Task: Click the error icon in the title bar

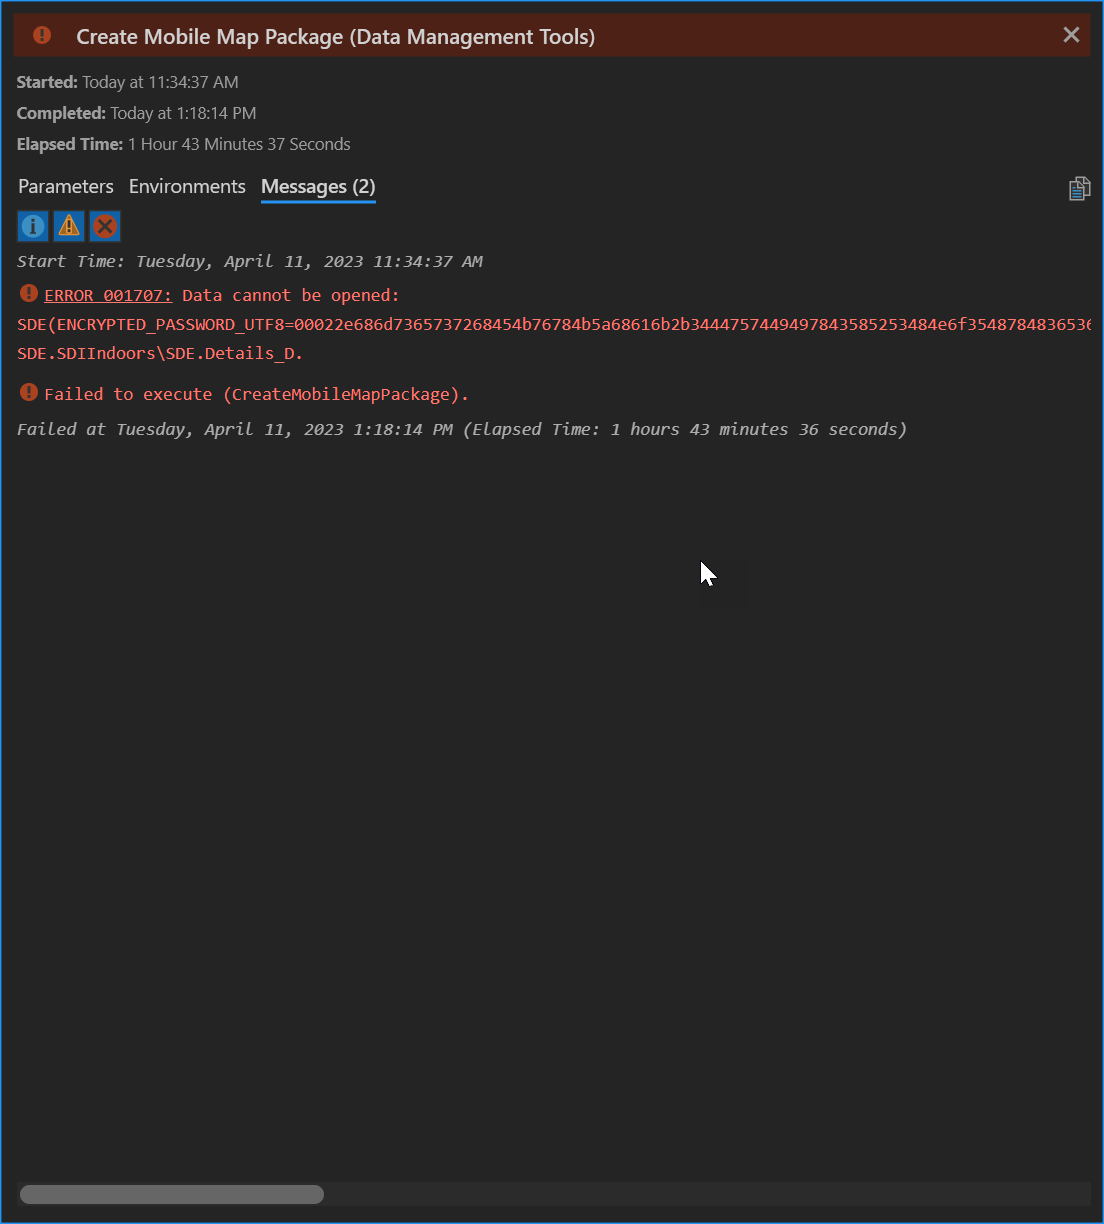Action: click(x=42, y=36)
